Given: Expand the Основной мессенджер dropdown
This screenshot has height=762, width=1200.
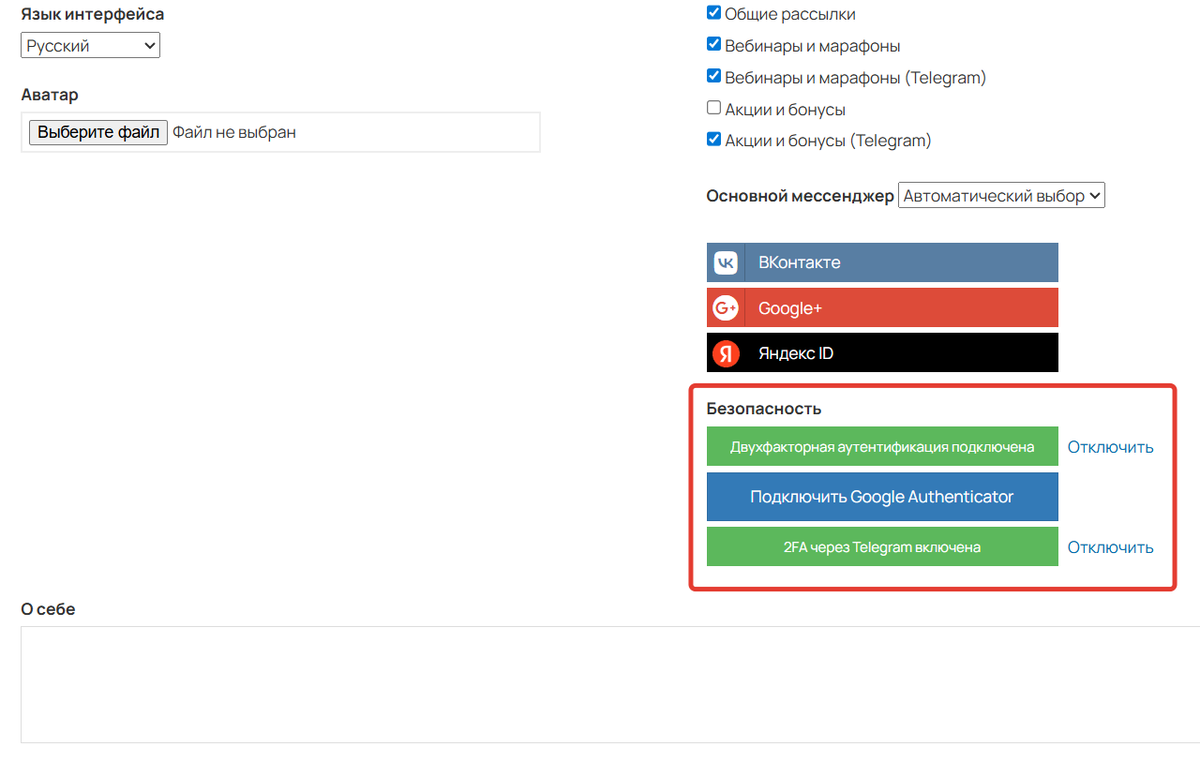Looking at the screenshot, I should point(1001,196).
